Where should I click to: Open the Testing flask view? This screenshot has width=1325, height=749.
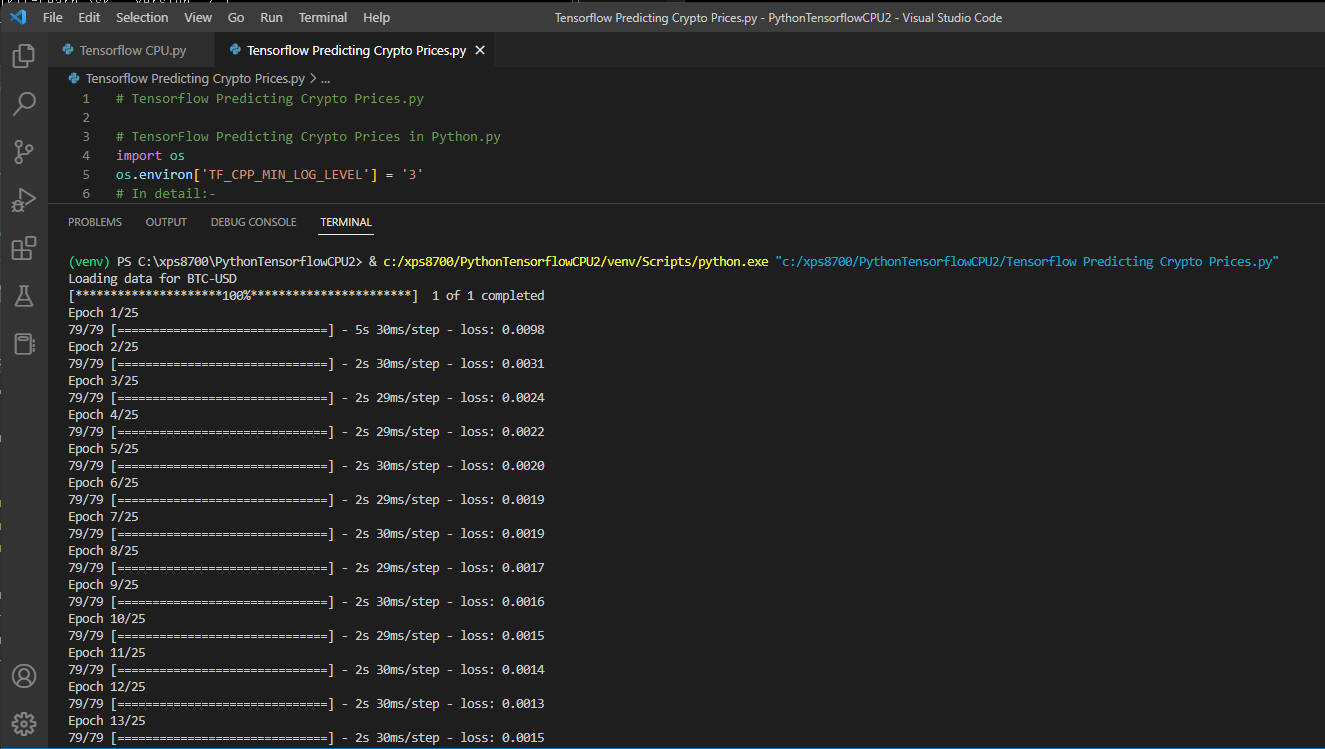click(24, 296)
